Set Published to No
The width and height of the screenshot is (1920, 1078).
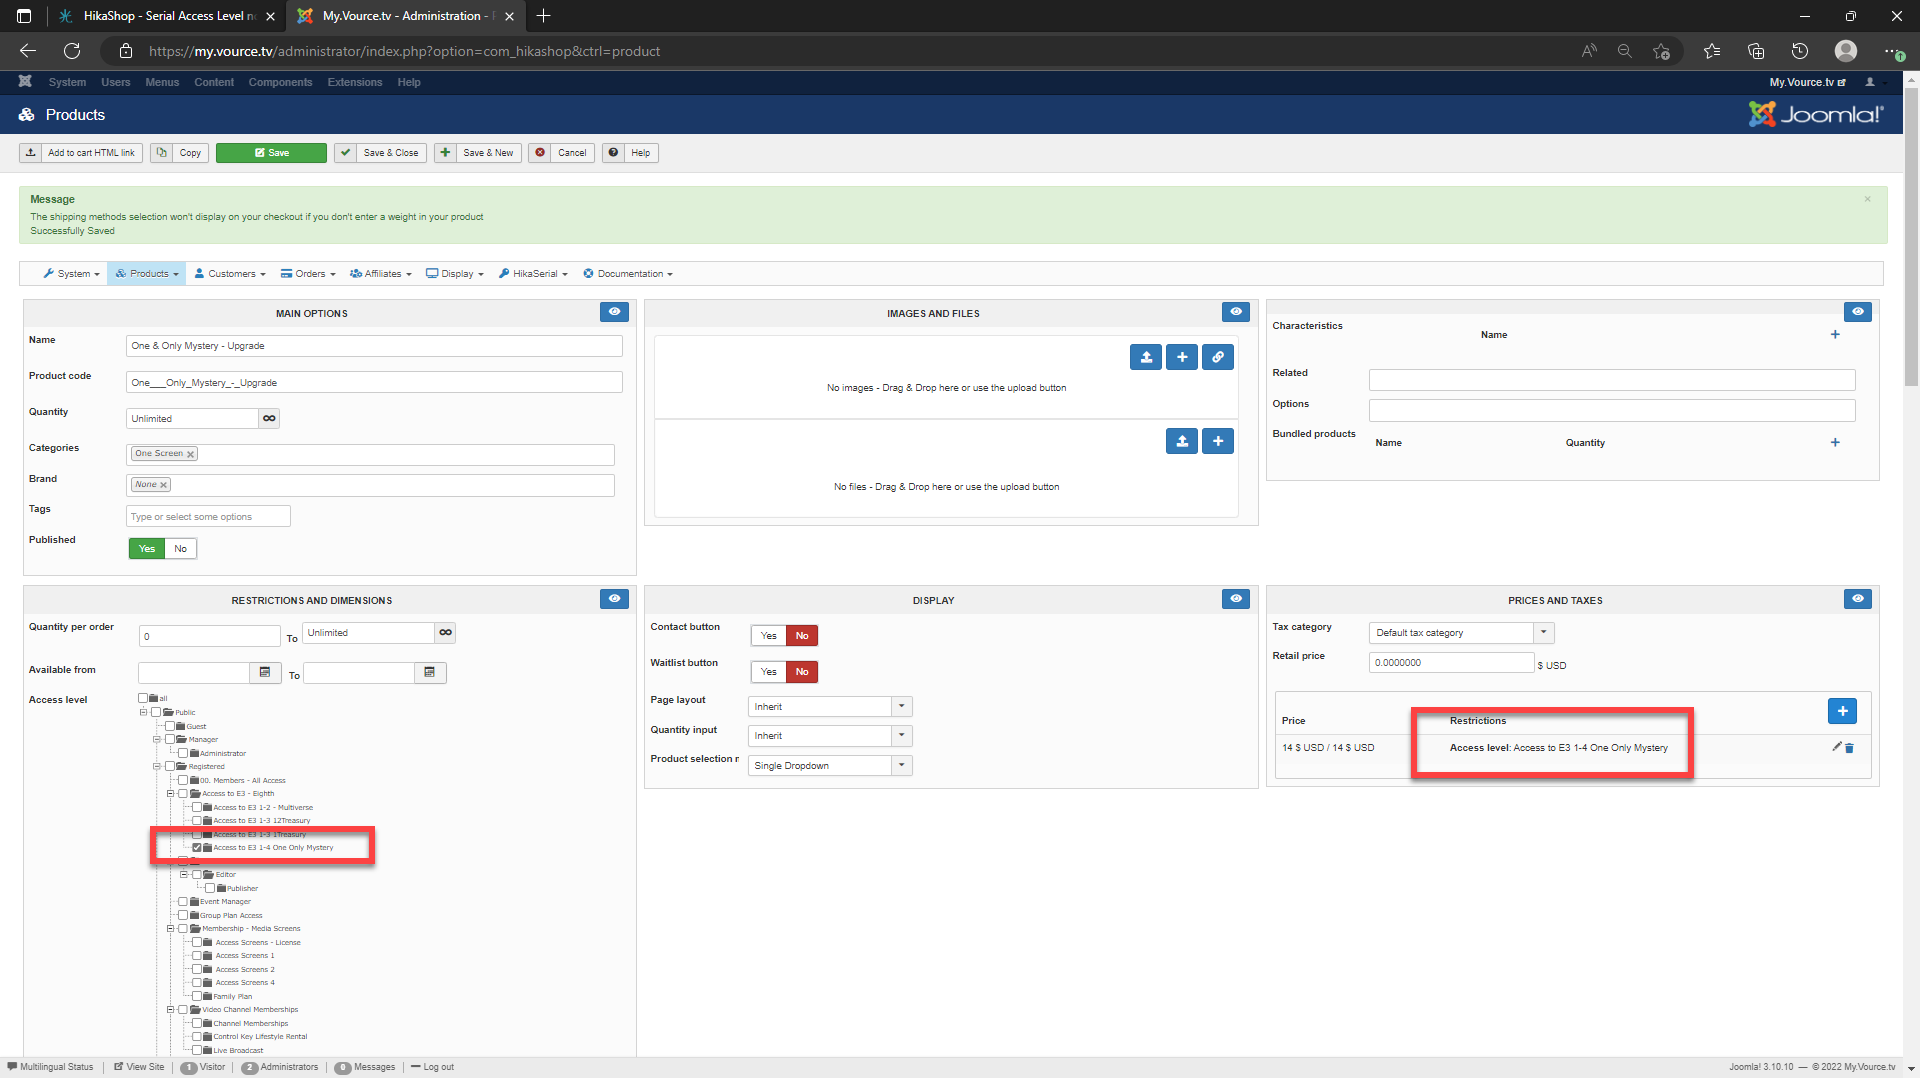[x=180, y=549]
